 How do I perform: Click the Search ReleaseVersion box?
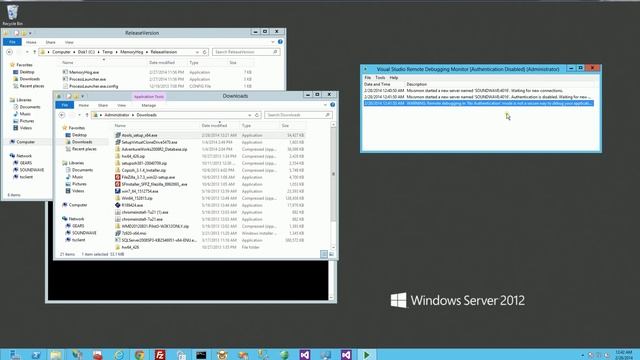click(x=247, y=52)
